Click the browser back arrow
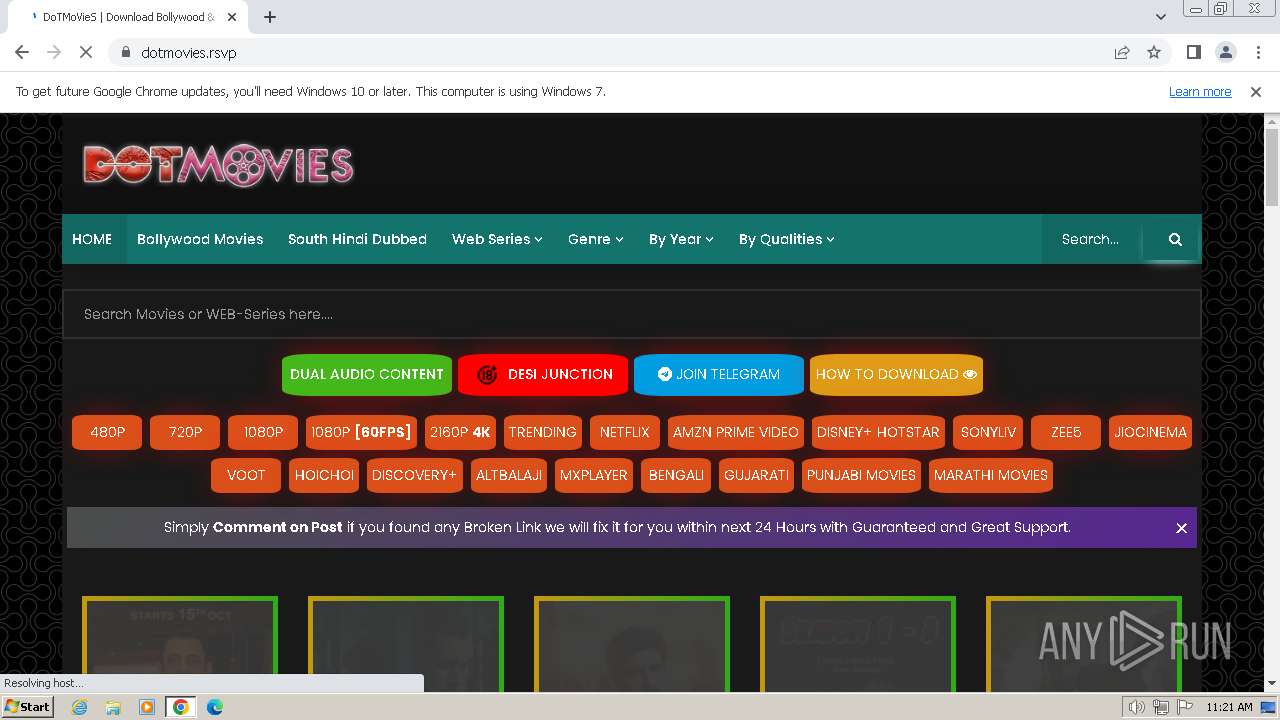This screenshot has width=1280, height=720. (22, 52)
